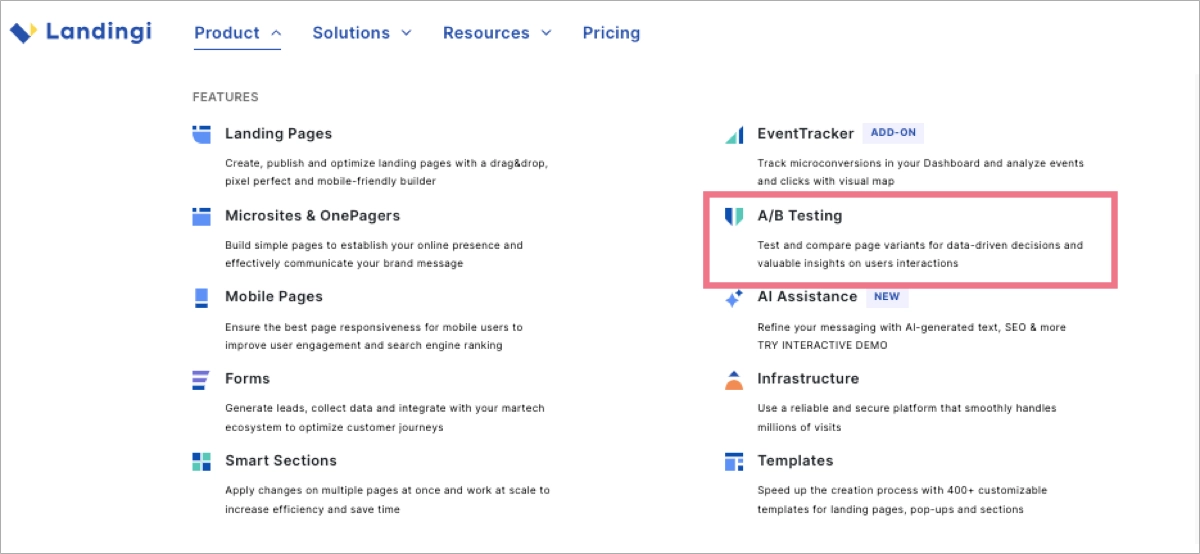Click the NEW badge beside AI Assistance
1200x554 pixels.
[886, 297]
